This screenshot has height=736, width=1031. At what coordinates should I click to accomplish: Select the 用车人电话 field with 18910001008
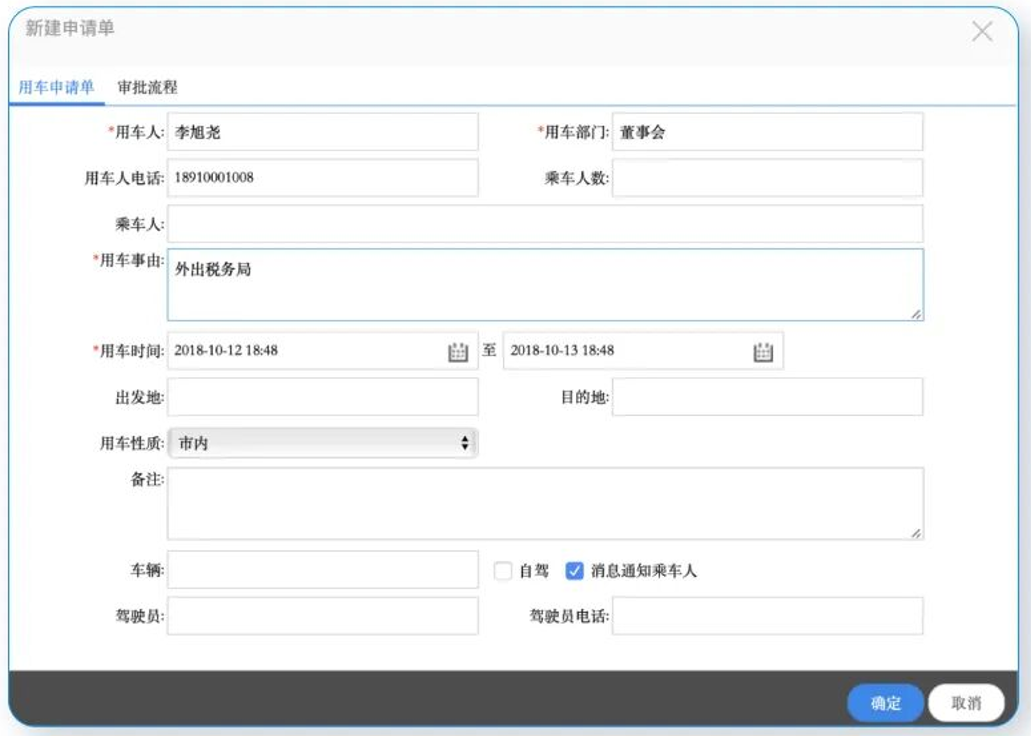[x=323, y=178]
